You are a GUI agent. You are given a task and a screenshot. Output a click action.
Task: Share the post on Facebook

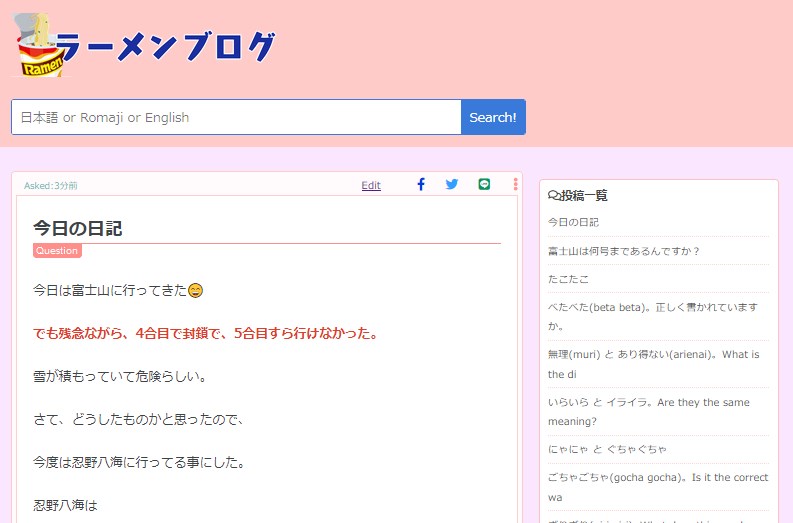421,184
